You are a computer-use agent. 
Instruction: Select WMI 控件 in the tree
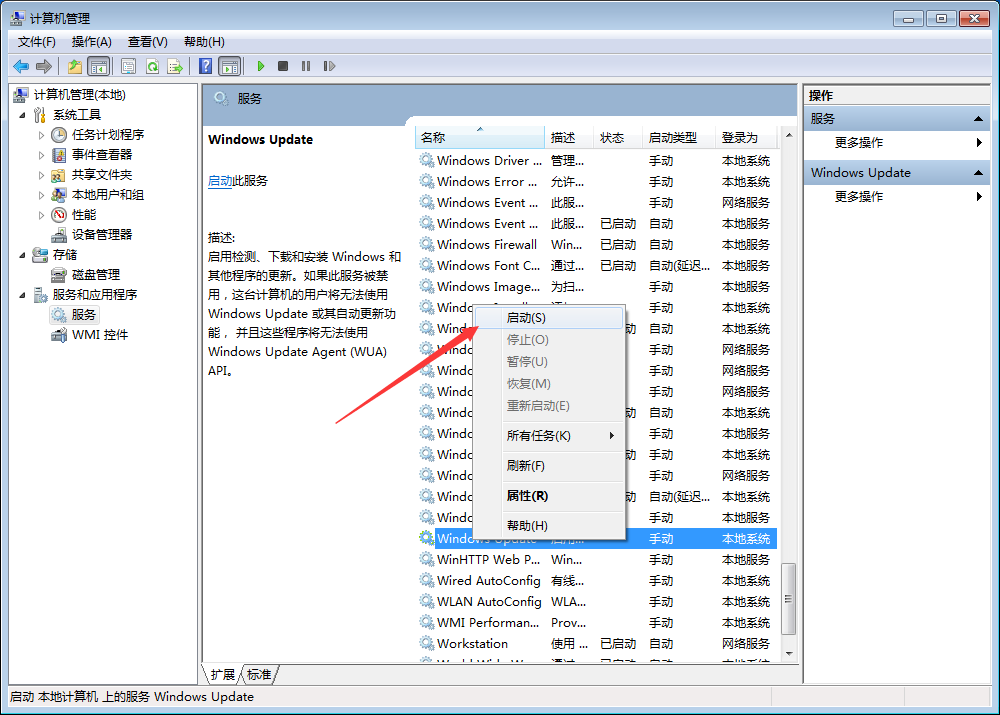coord(99,335)
